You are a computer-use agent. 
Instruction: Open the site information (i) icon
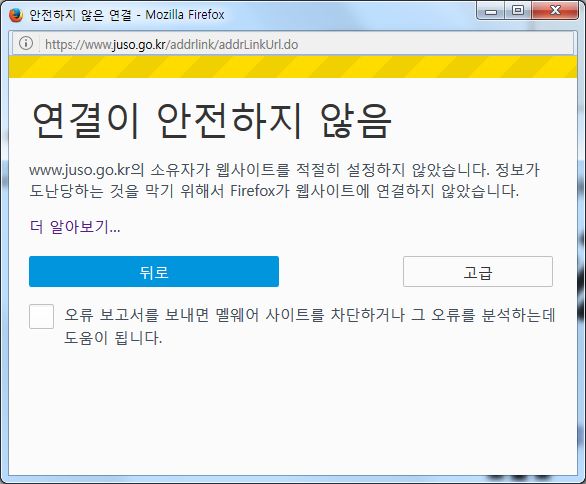tap(26, 43)
